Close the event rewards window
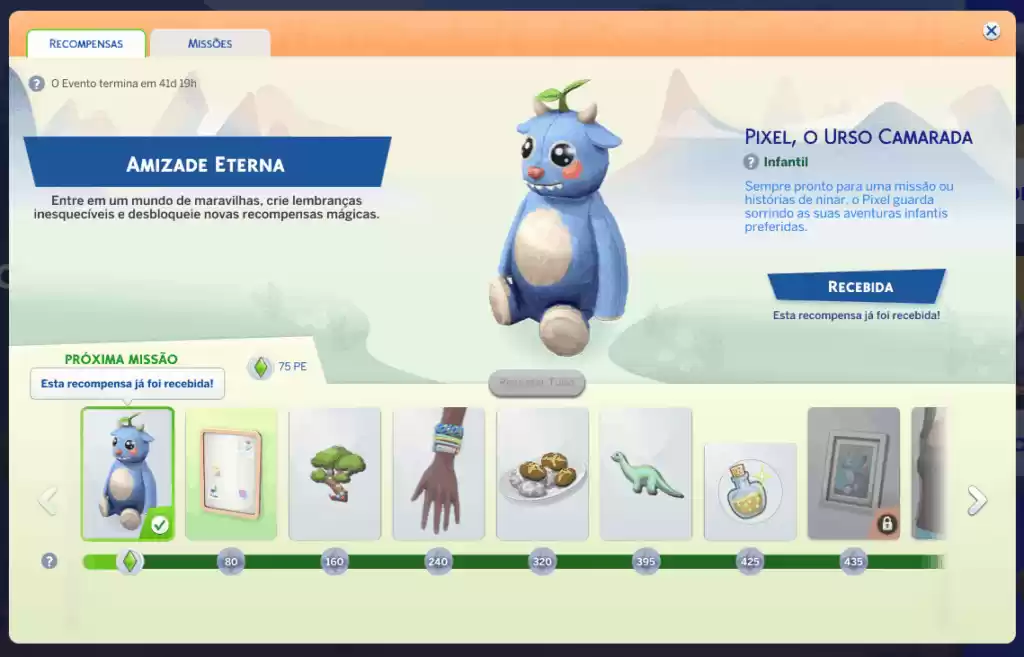Viewport: 1024px width, 657px height. (991, 31)
